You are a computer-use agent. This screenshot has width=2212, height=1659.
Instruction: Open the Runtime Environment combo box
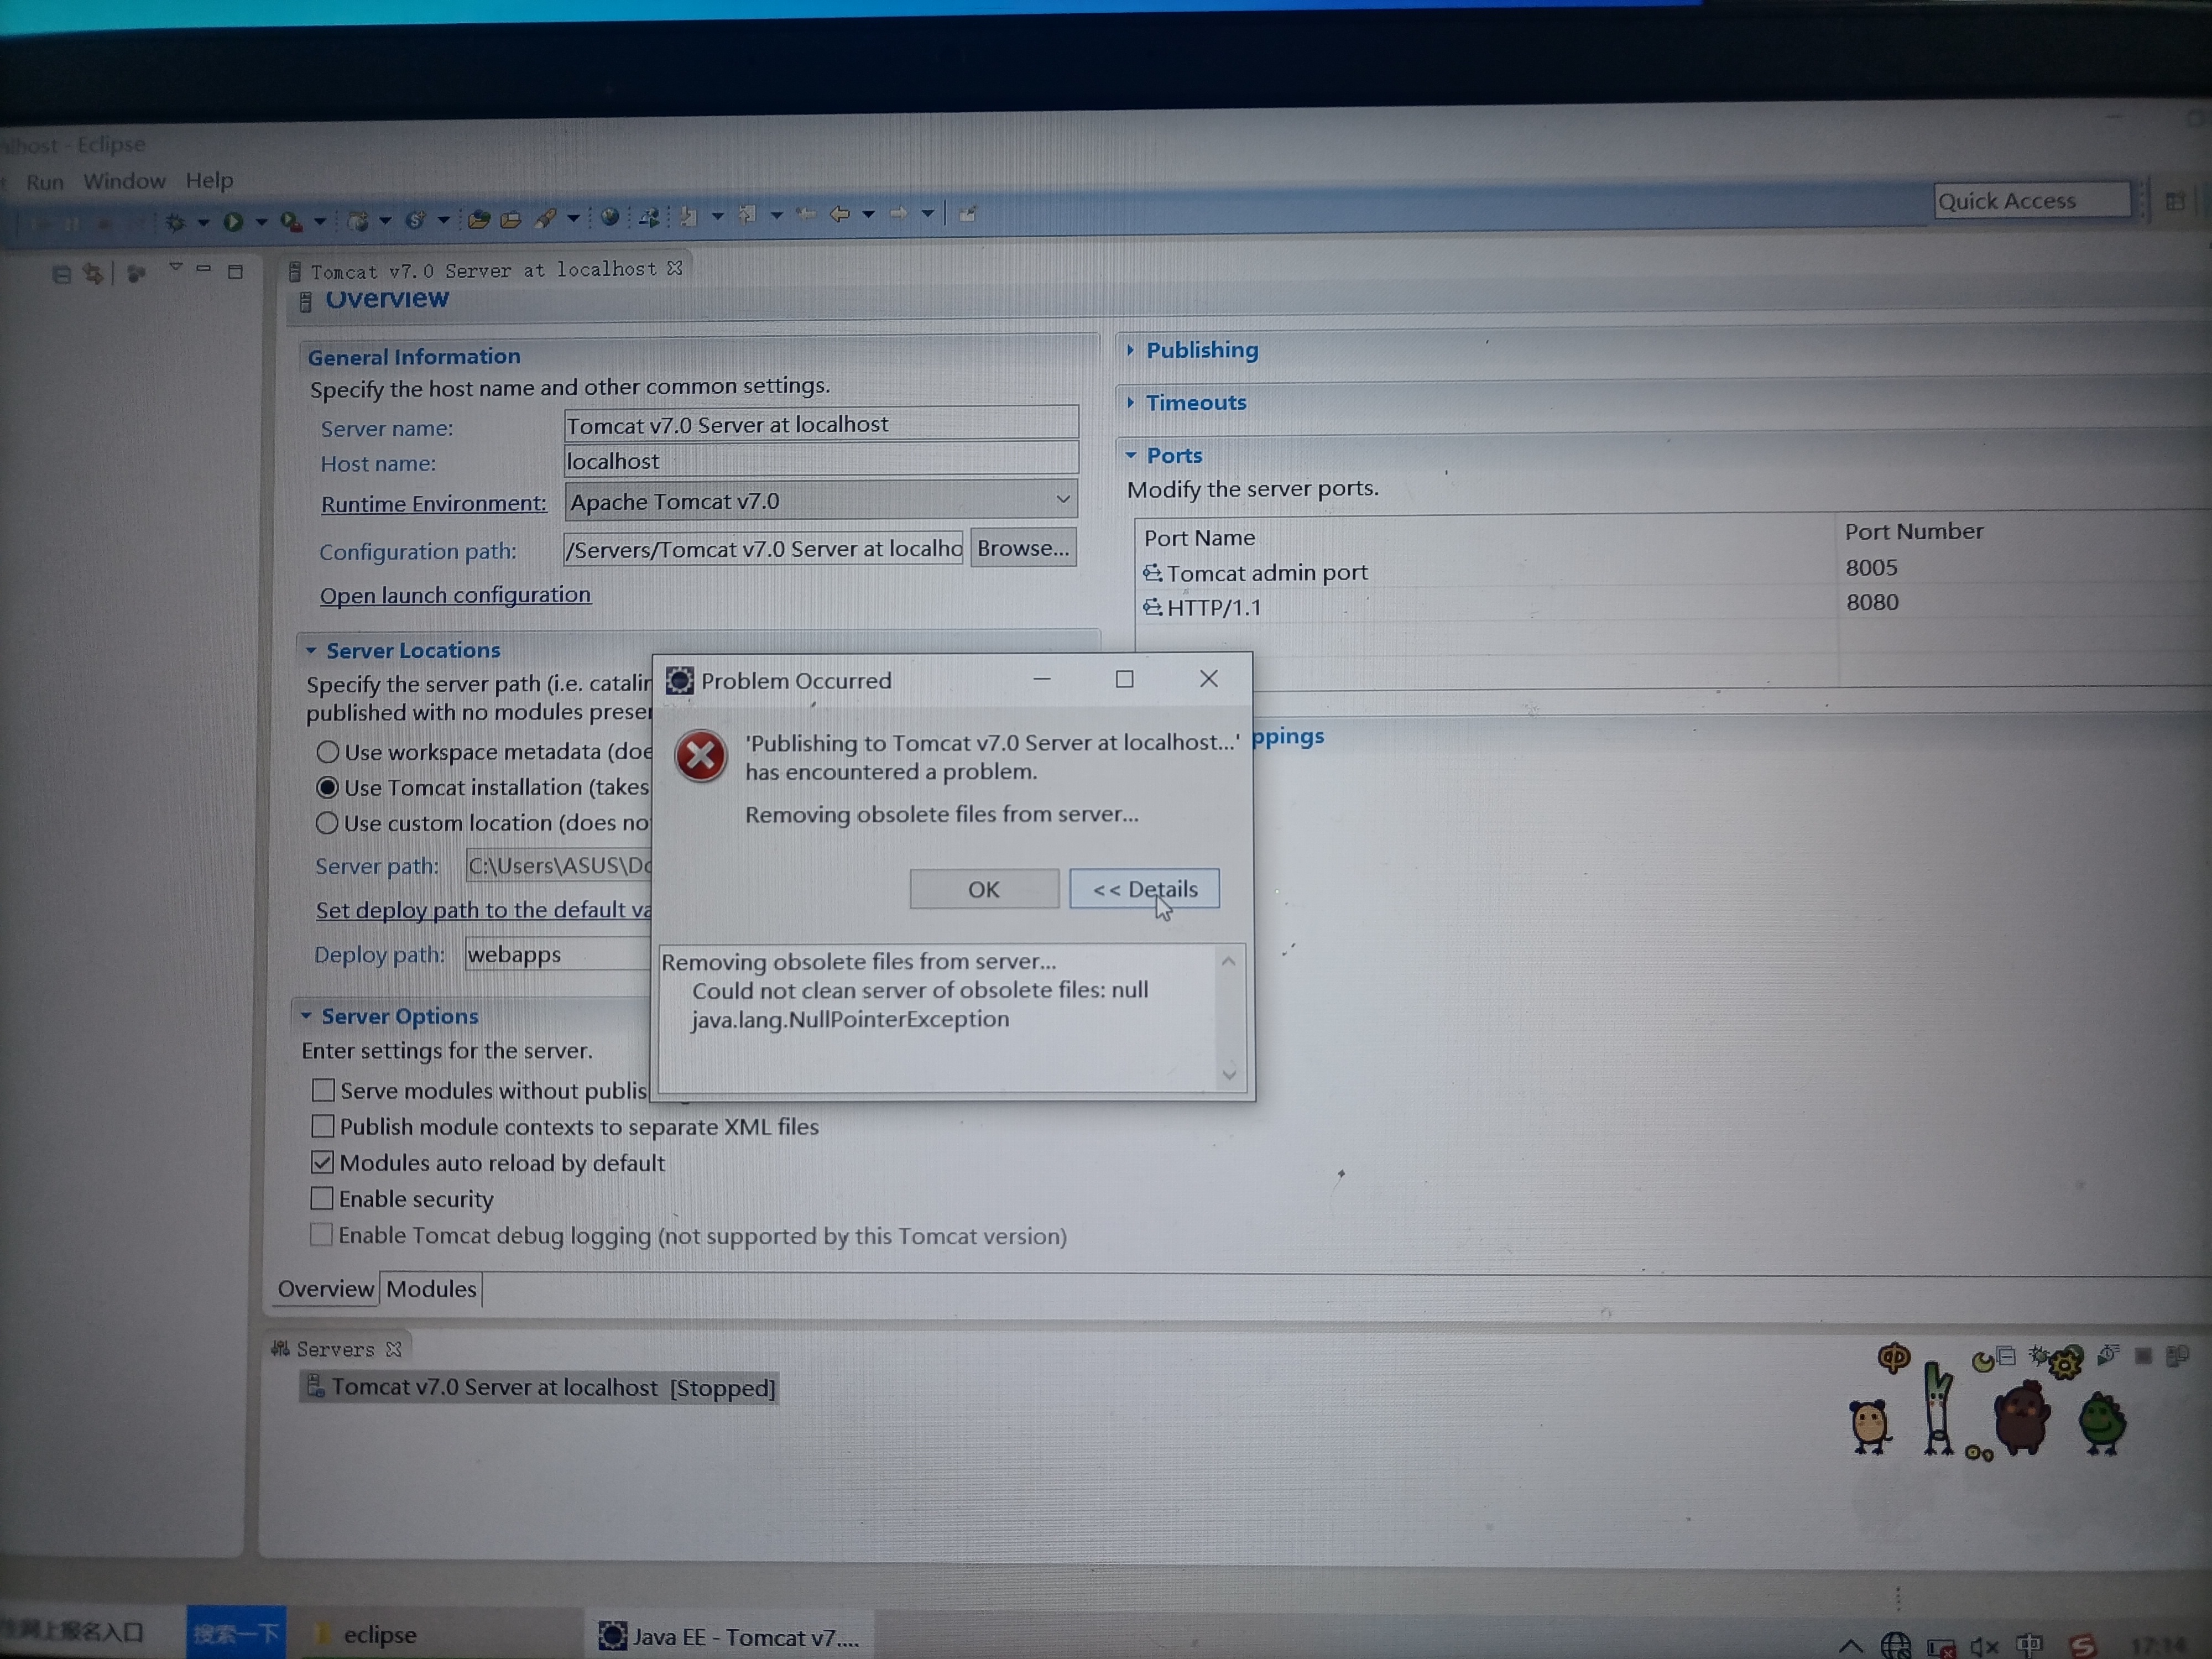click(821, 500)
